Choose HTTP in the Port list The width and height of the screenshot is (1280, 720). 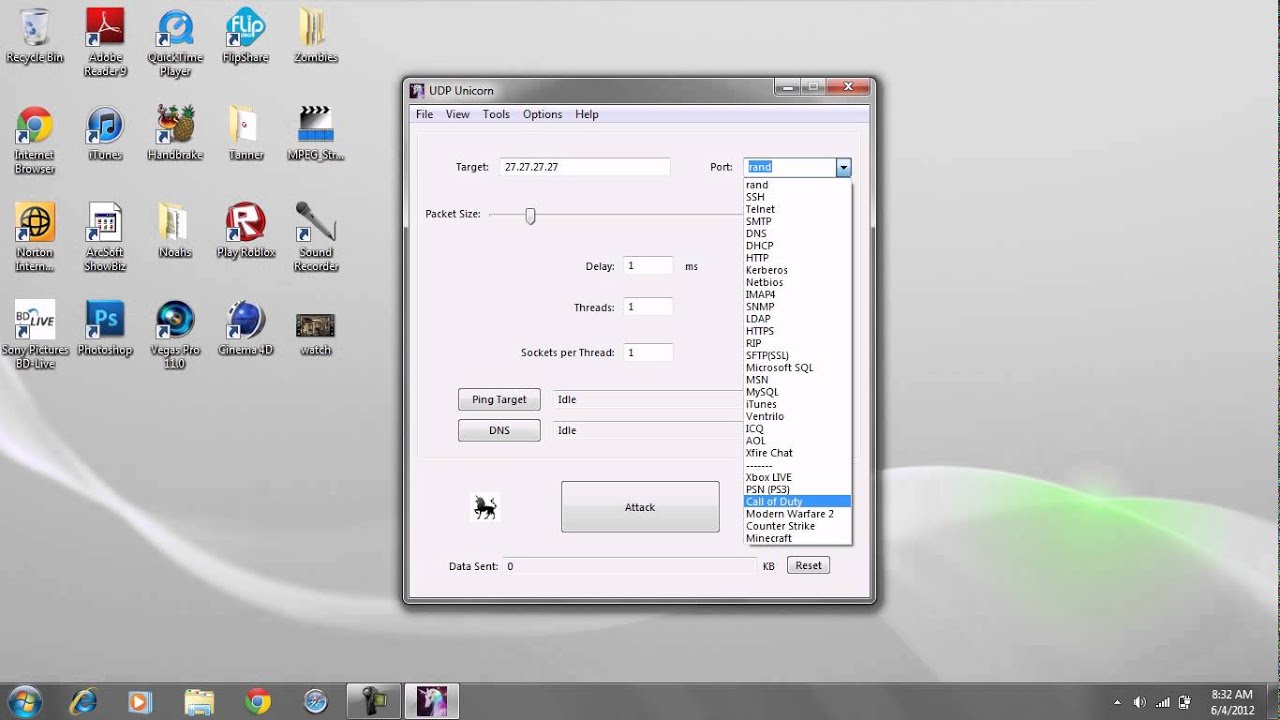(x=797, y=258)
